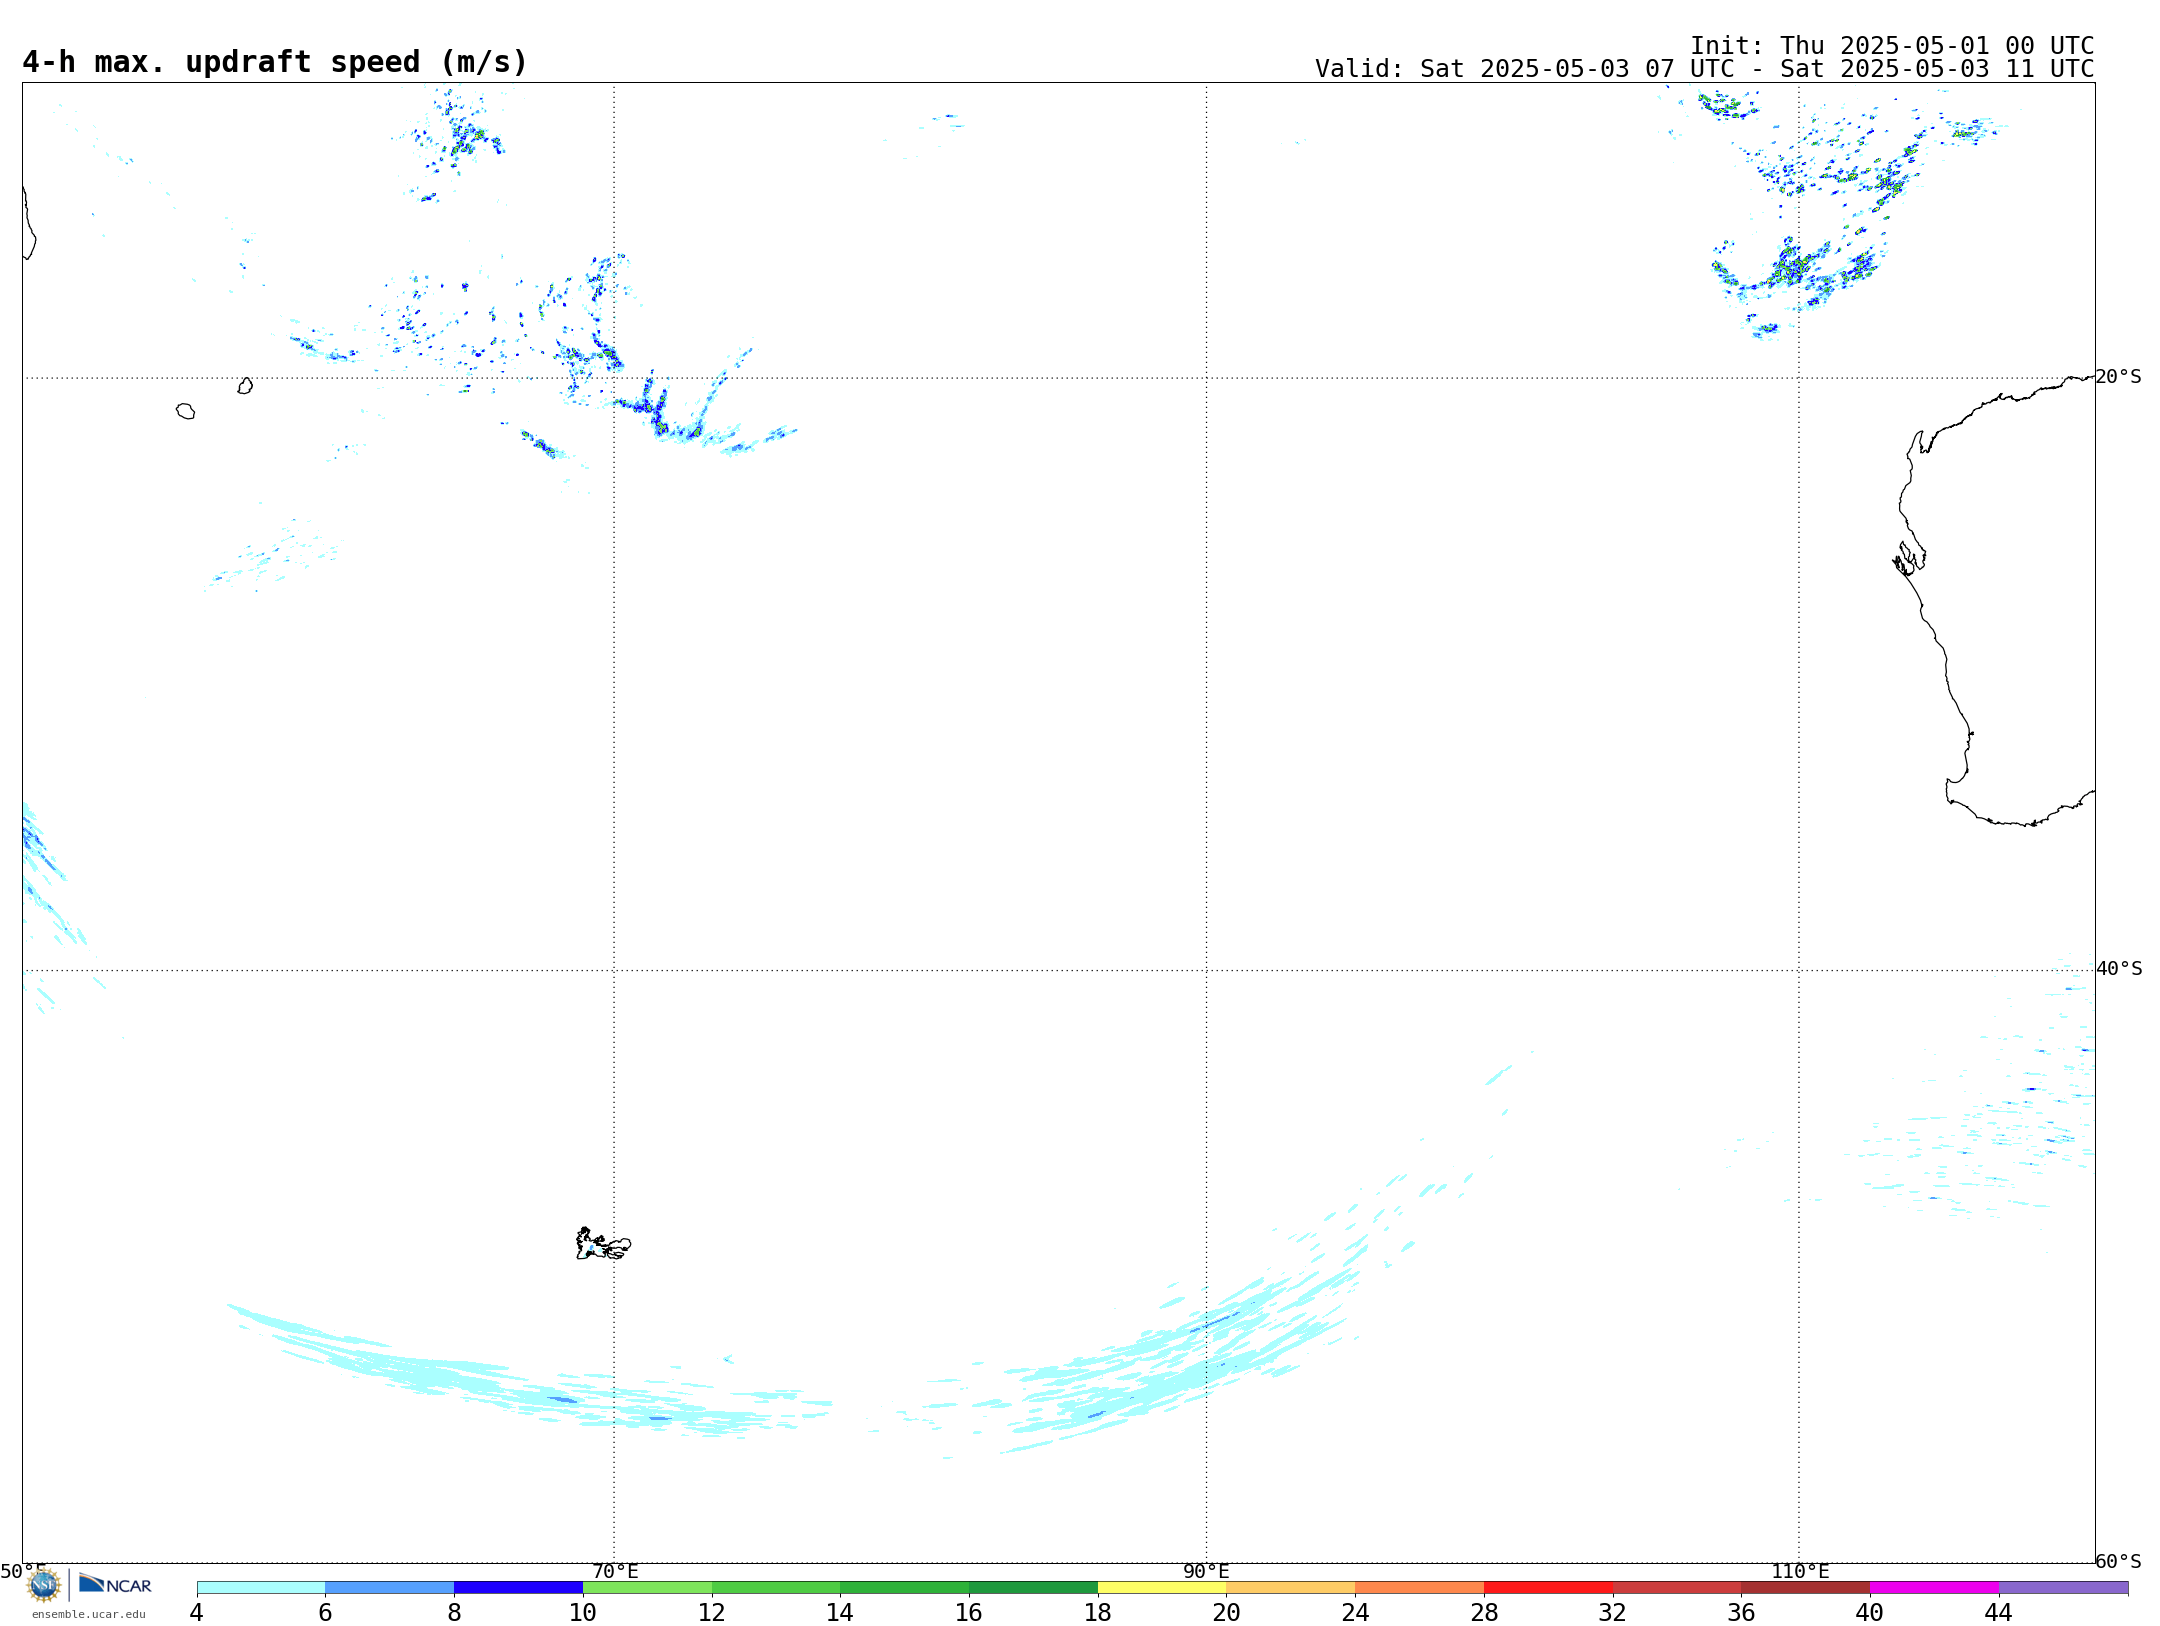This screenshot has width=2160, height=1626.
Task: Choose the bright red 28-32 m/s swatch
Action: [1548, 1588]
